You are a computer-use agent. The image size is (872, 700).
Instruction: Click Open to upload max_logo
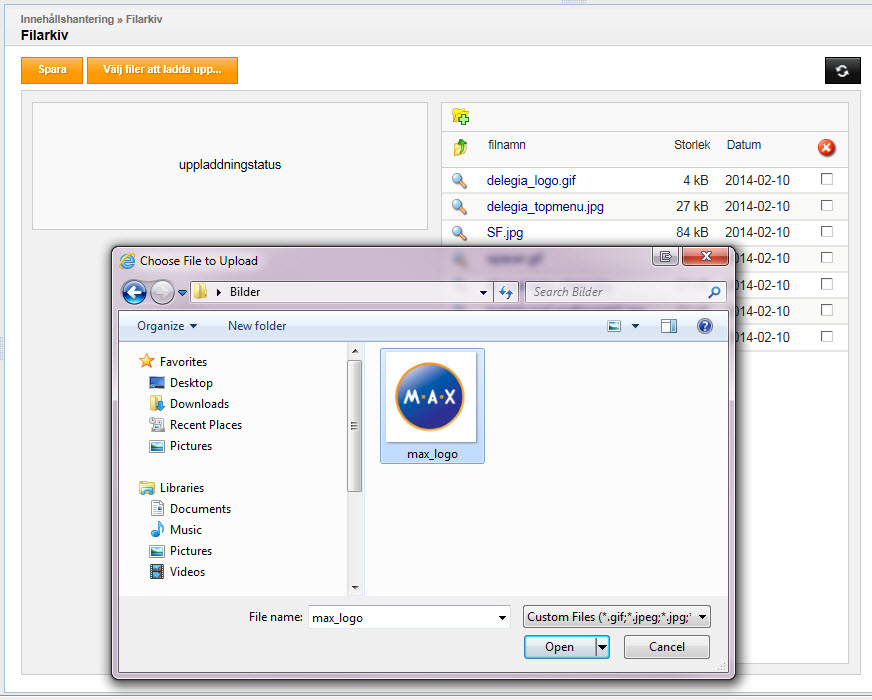pos(559,647)
